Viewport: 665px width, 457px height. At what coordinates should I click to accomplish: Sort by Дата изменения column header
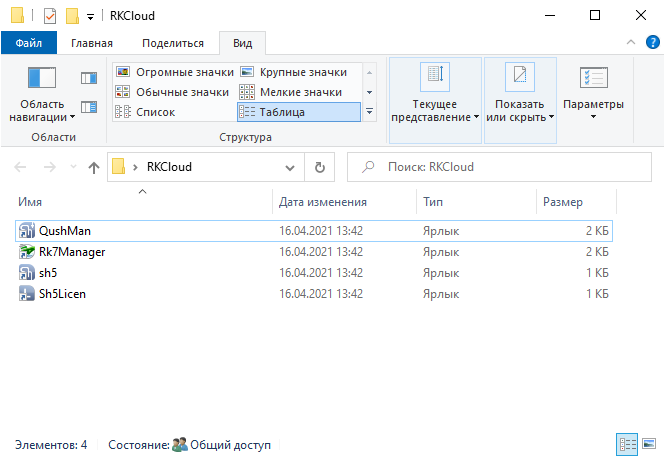pyautogui.click(x=323, y=202)
